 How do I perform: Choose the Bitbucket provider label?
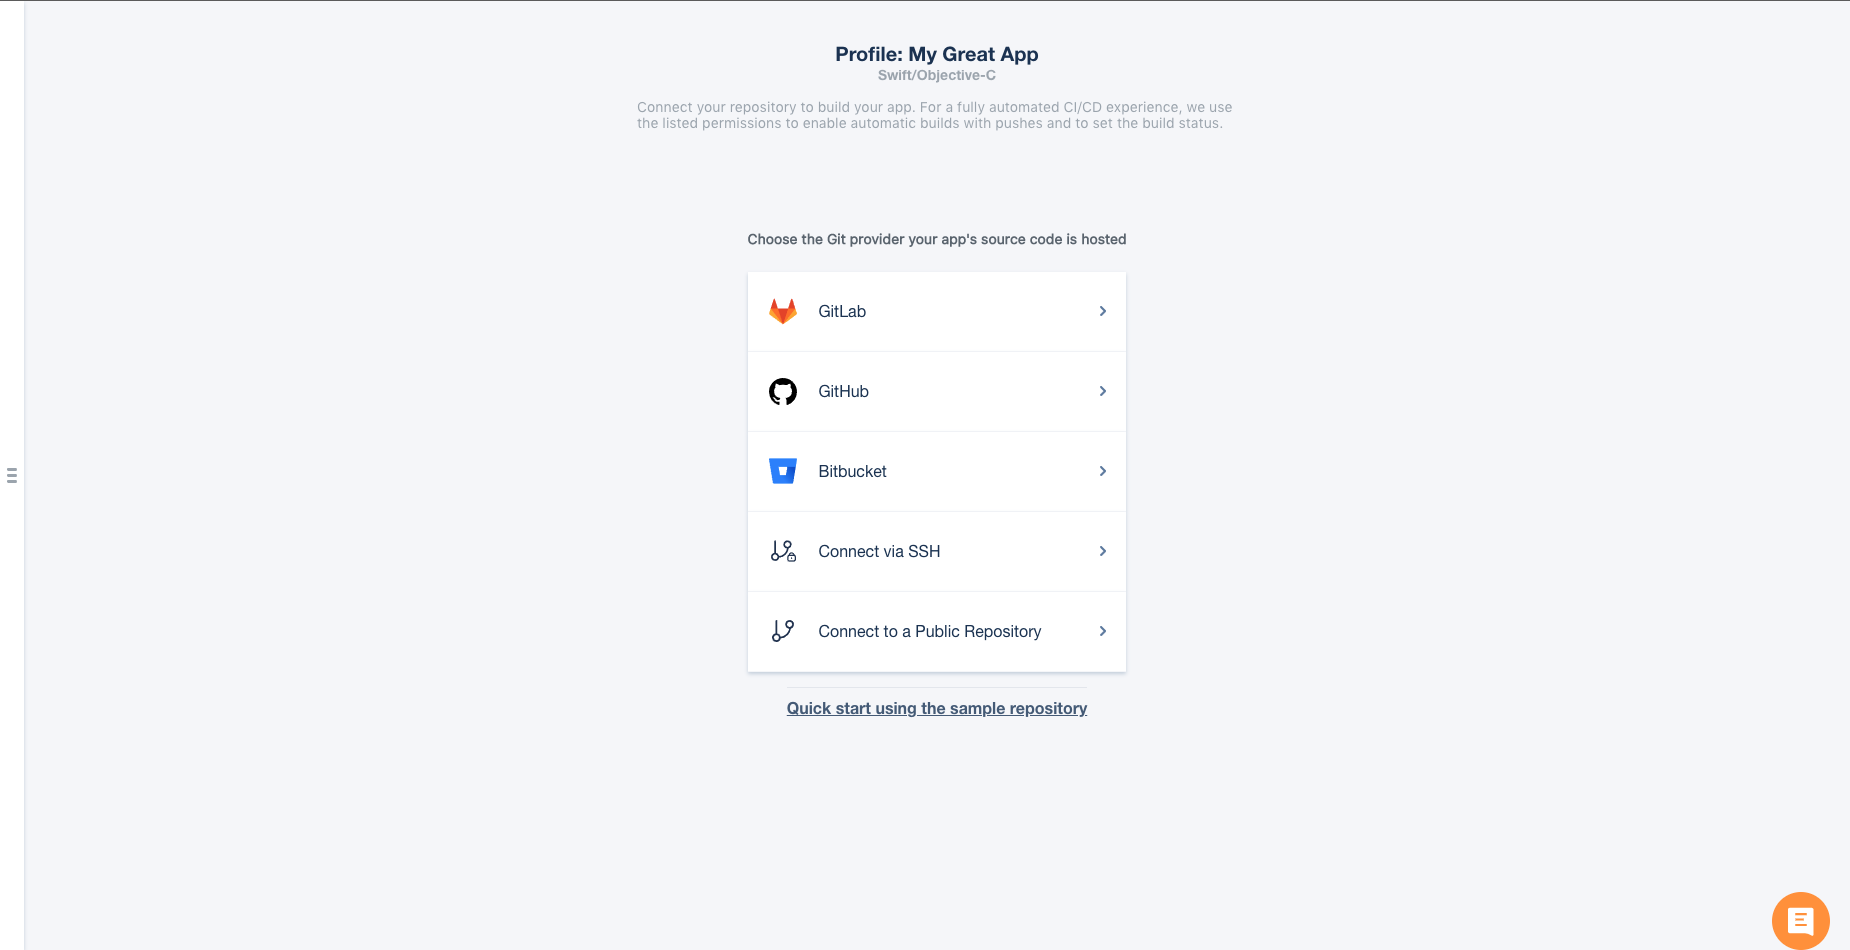(x=852, y=471)
